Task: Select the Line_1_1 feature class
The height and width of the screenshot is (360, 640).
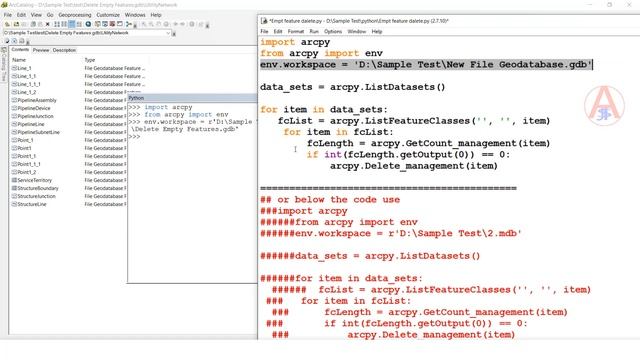Action: 24,76
